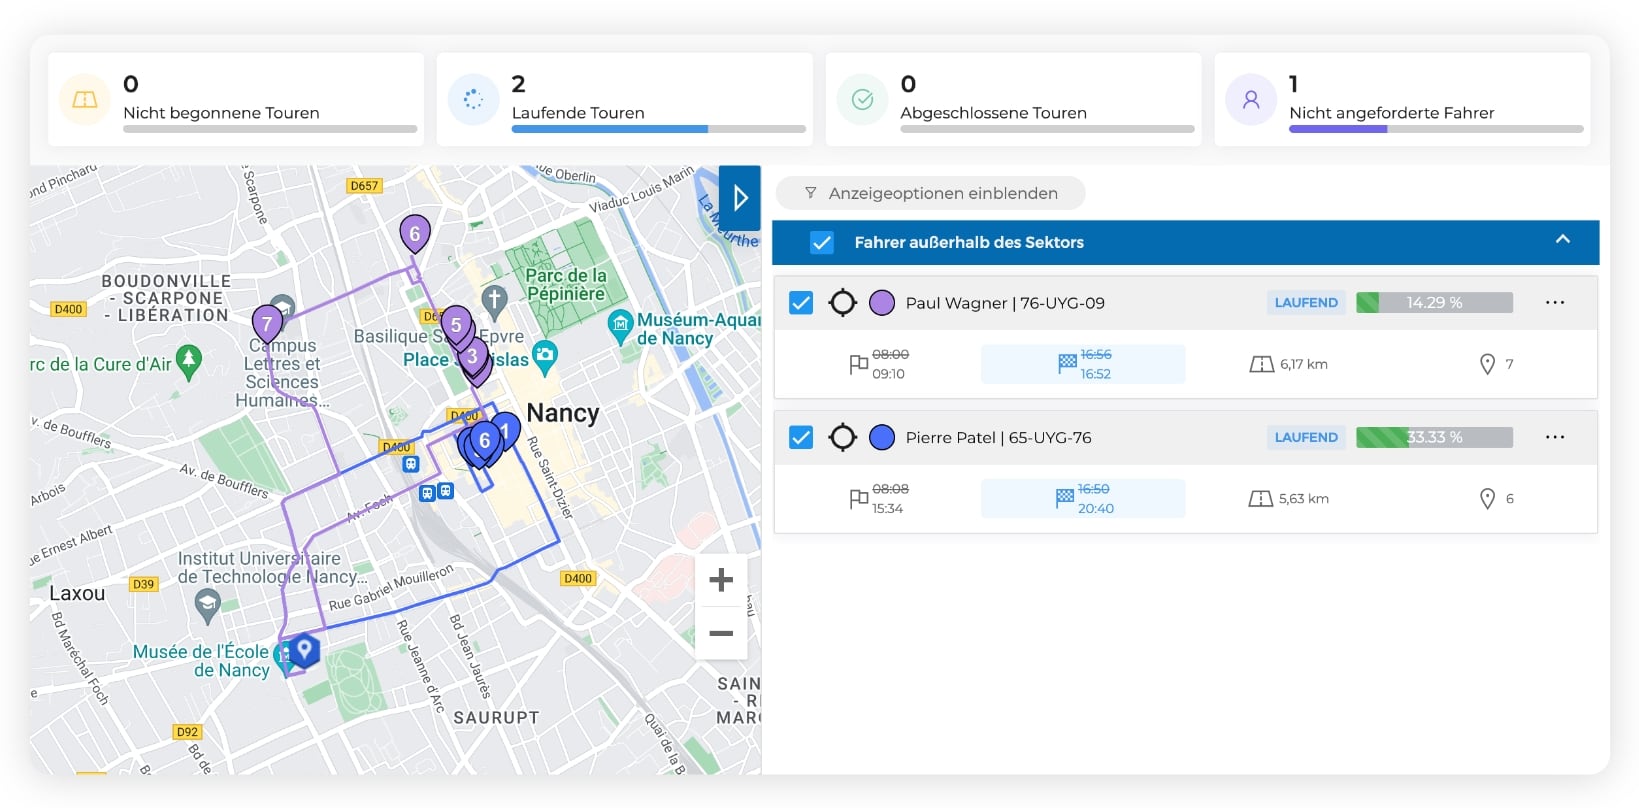Click the purple stop 7 map marker
This screenshot has height=810, width=1639.
[266, 324]
